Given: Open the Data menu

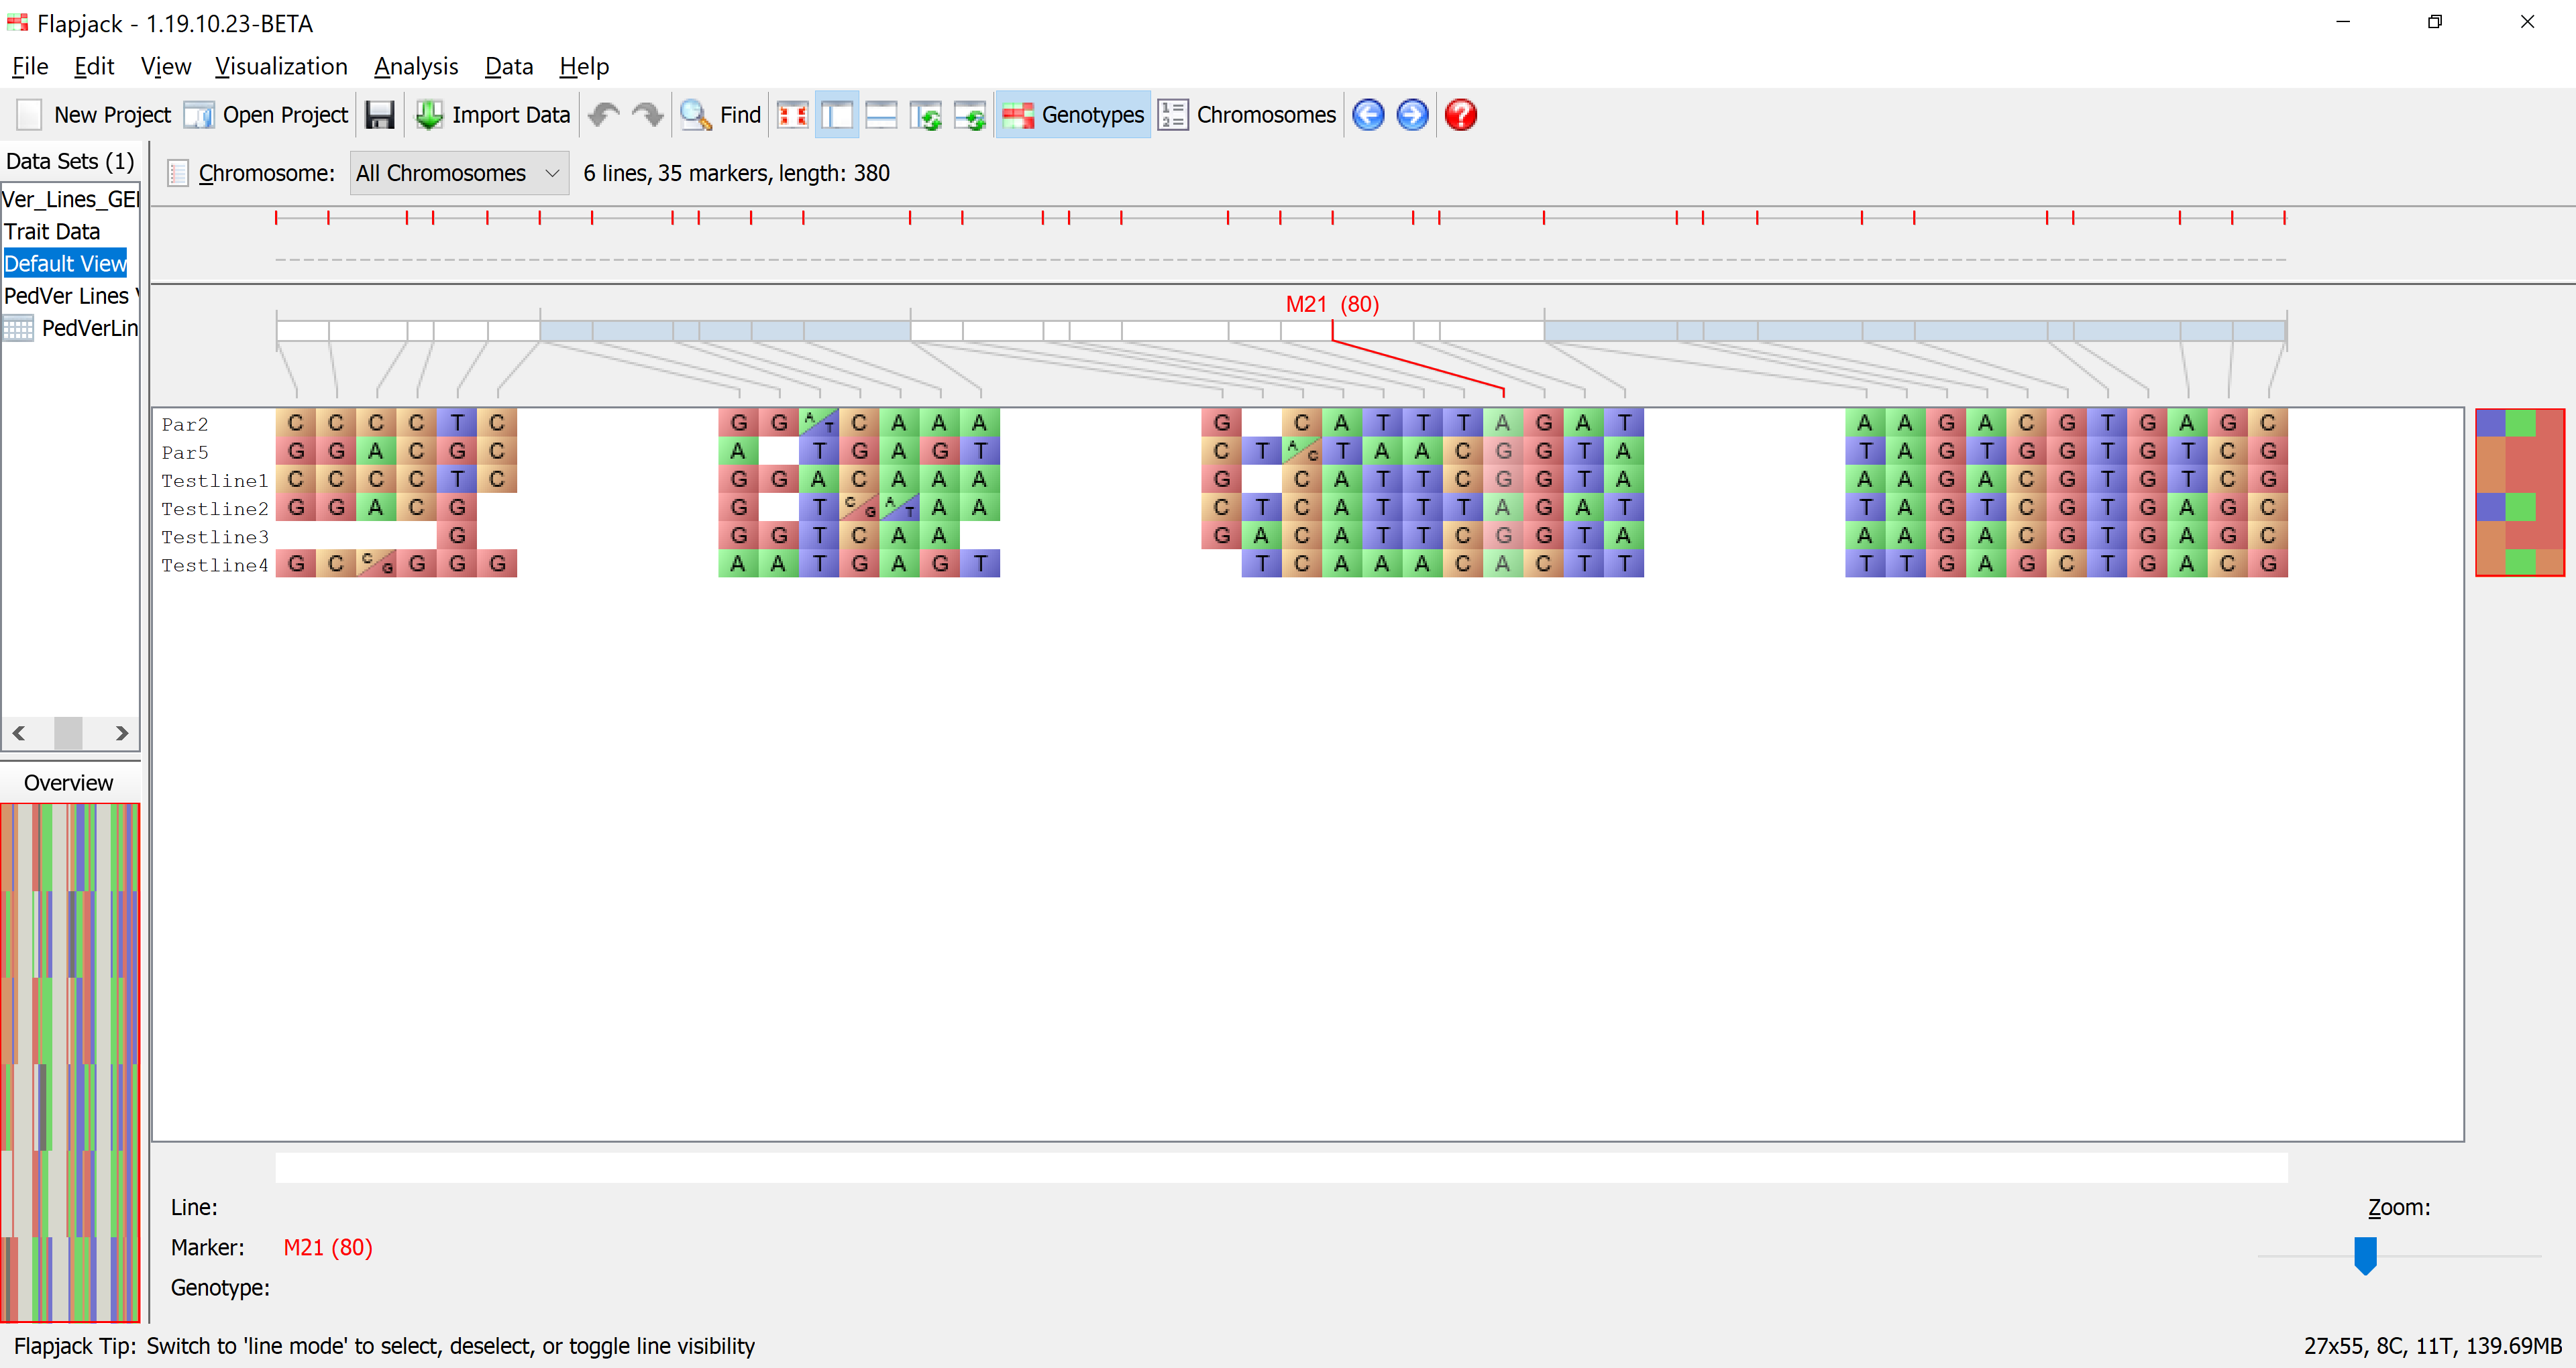Looking at the screenshot, I should pos(509,66).
